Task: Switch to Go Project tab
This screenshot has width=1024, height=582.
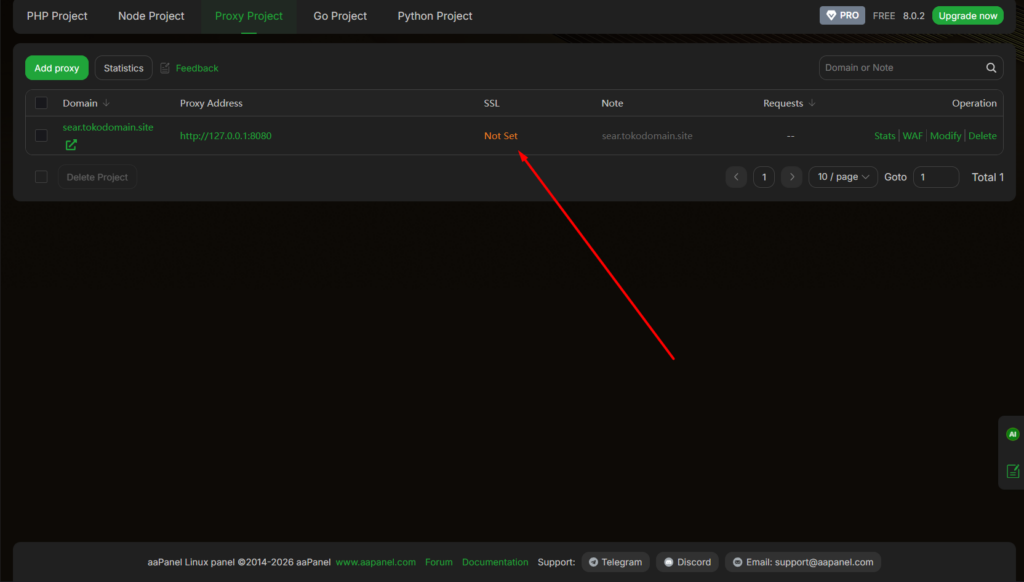Action: point(340,16)
